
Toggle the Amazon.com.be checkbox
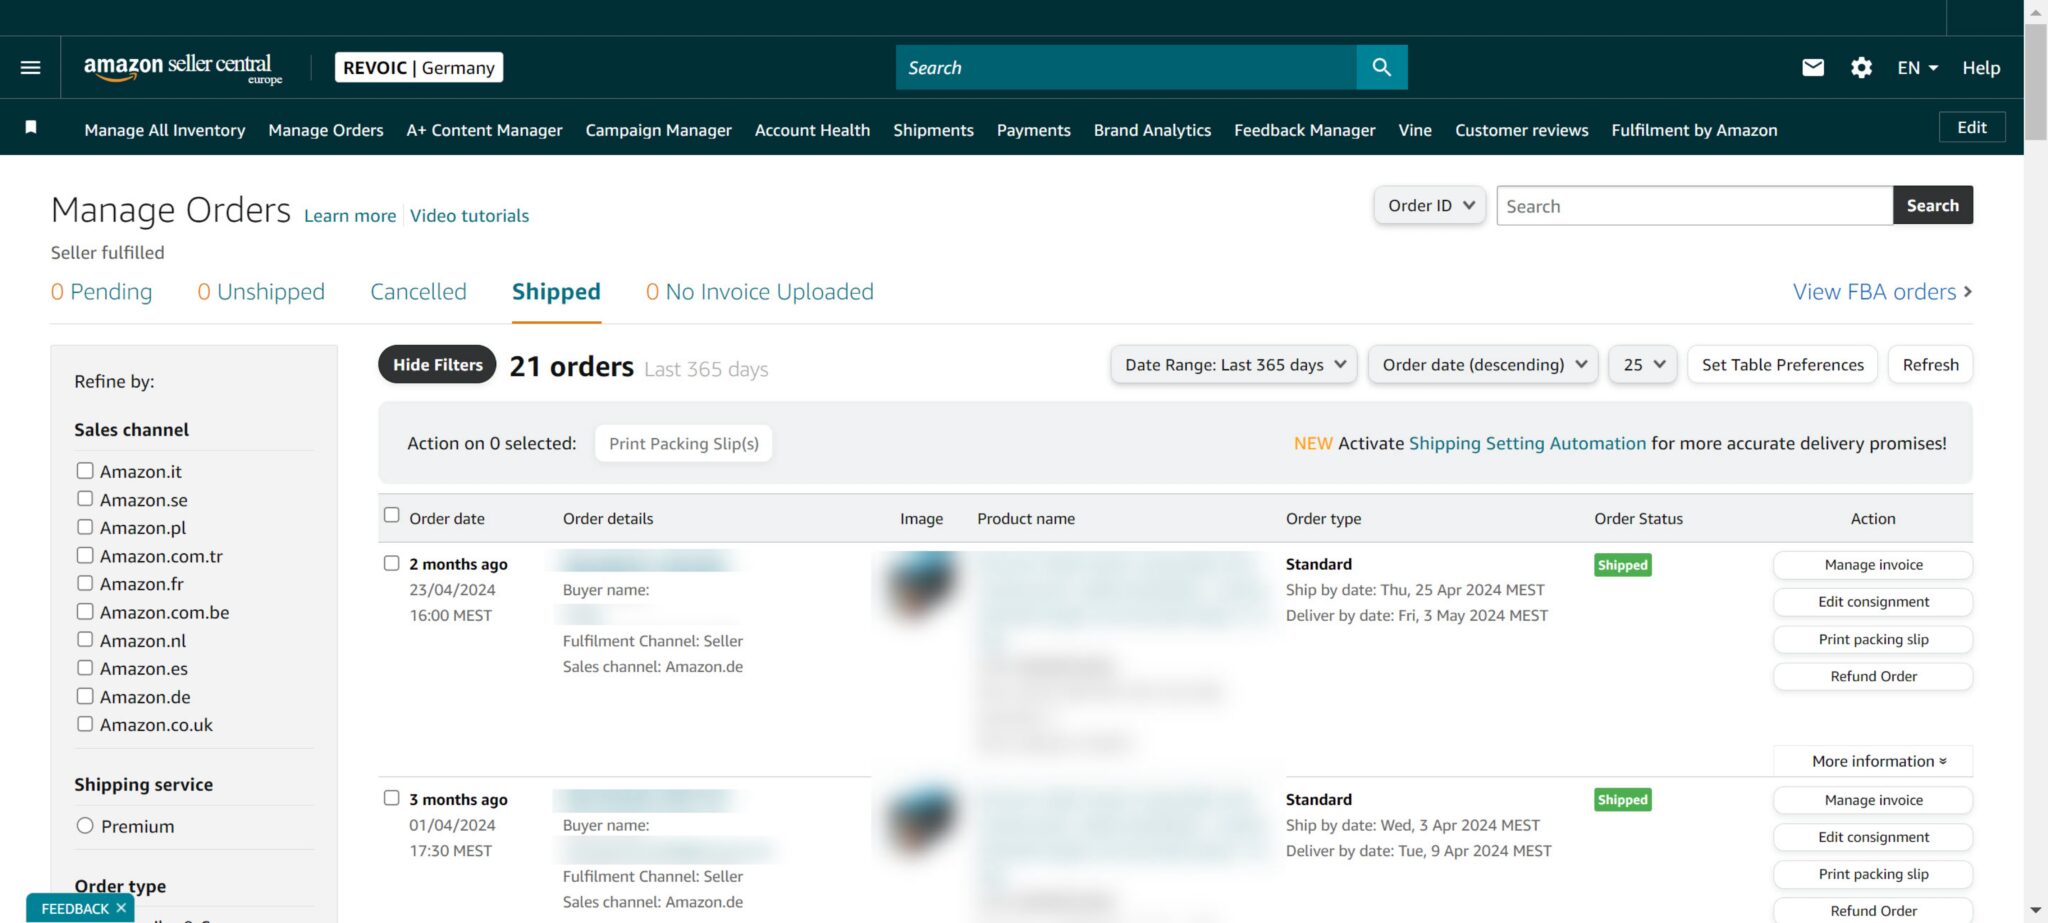(85, 611)
